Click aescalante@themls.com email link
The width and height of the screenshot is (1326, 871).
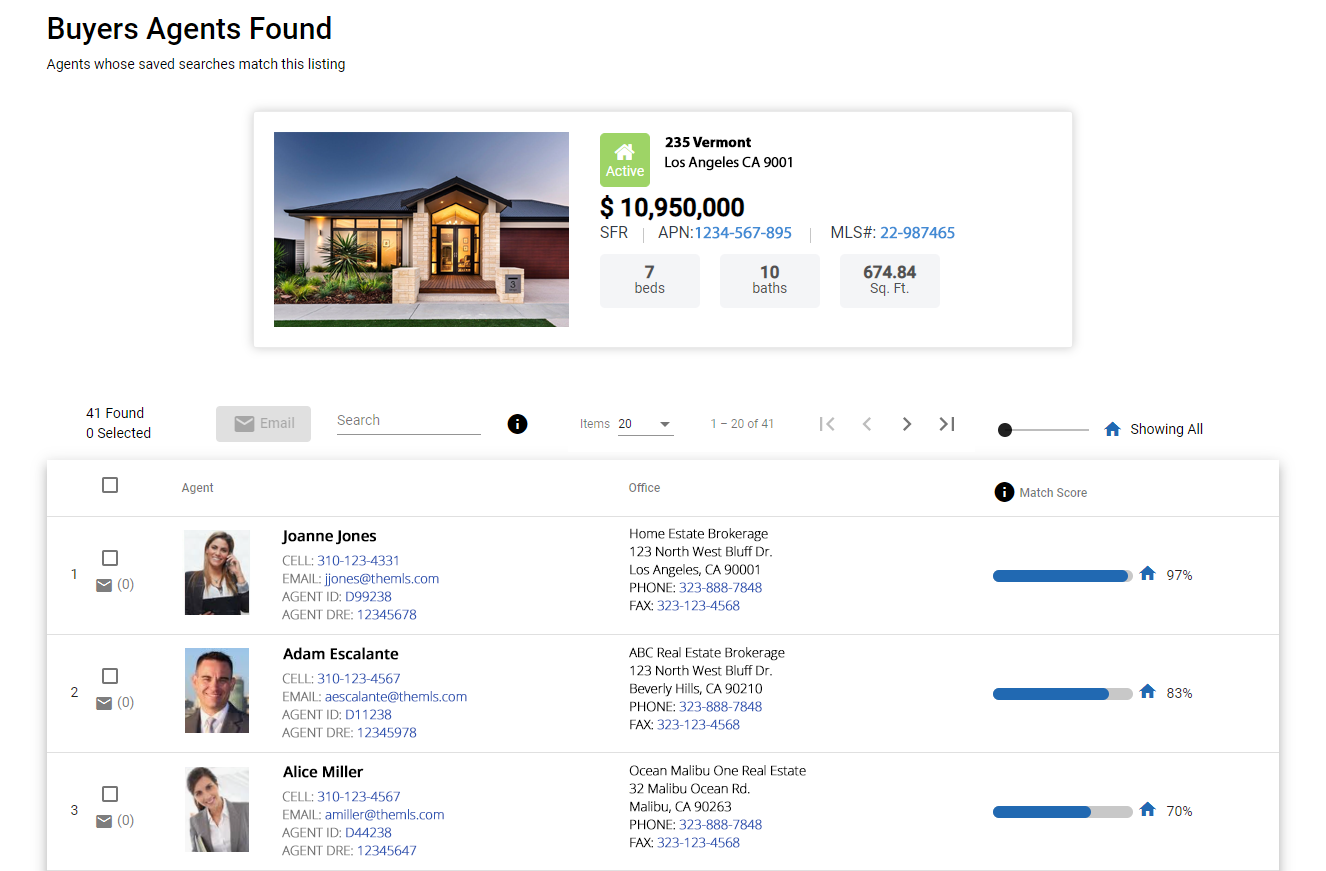pos(396,697)
